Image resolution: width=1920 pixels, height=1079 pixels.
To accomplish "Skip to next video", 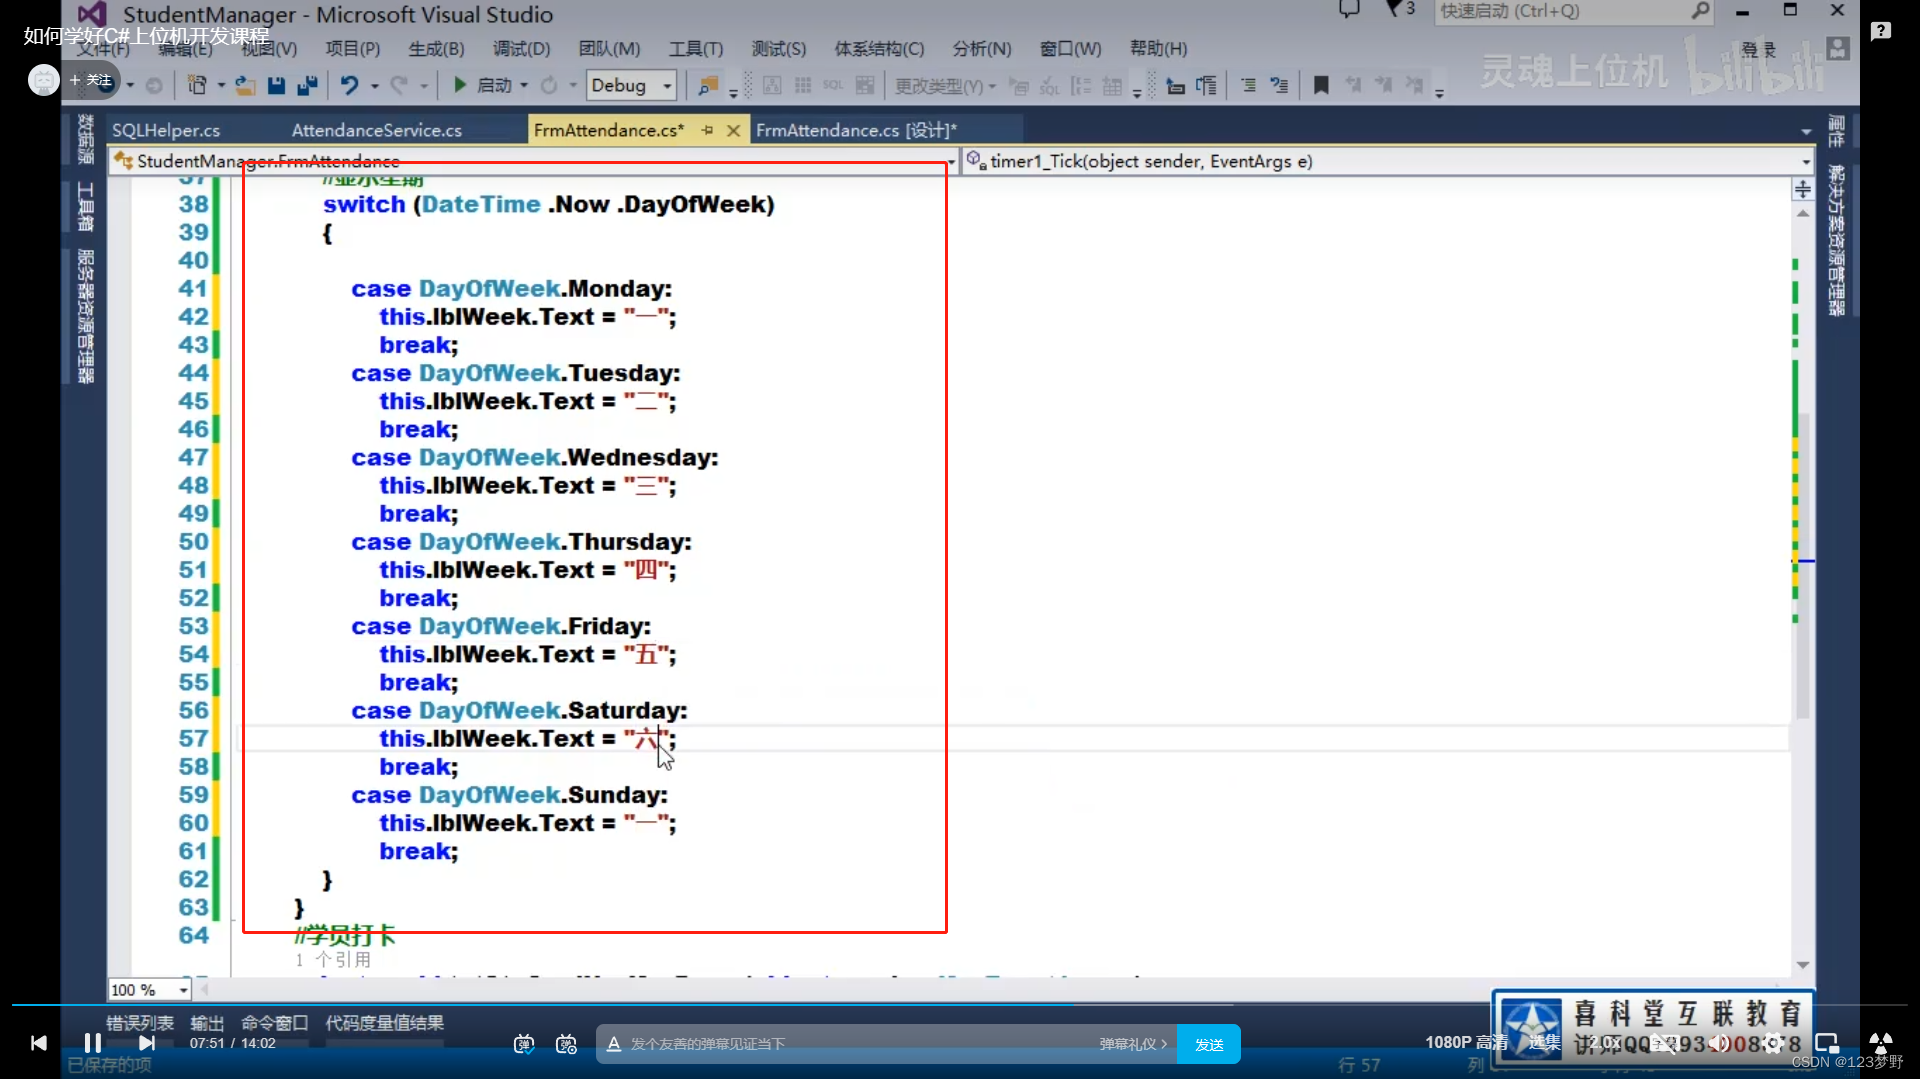I will 147,1043.
